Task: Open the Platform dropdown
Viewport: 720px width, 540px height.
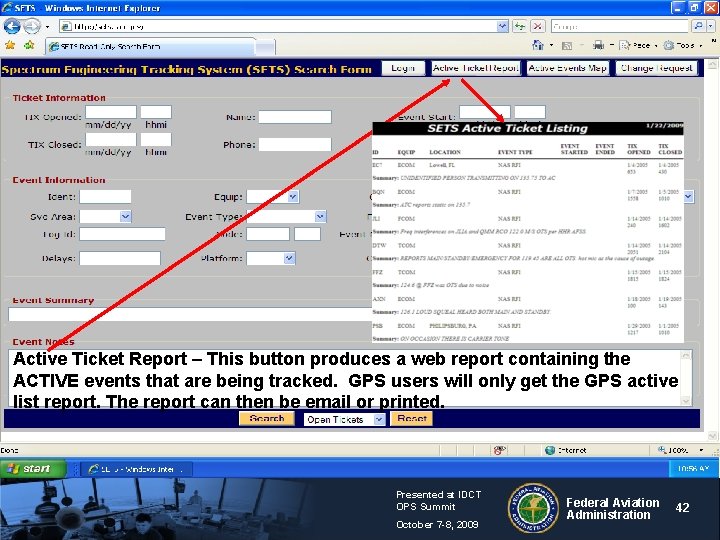Action: pyautogui.click(x=271, y=258)
